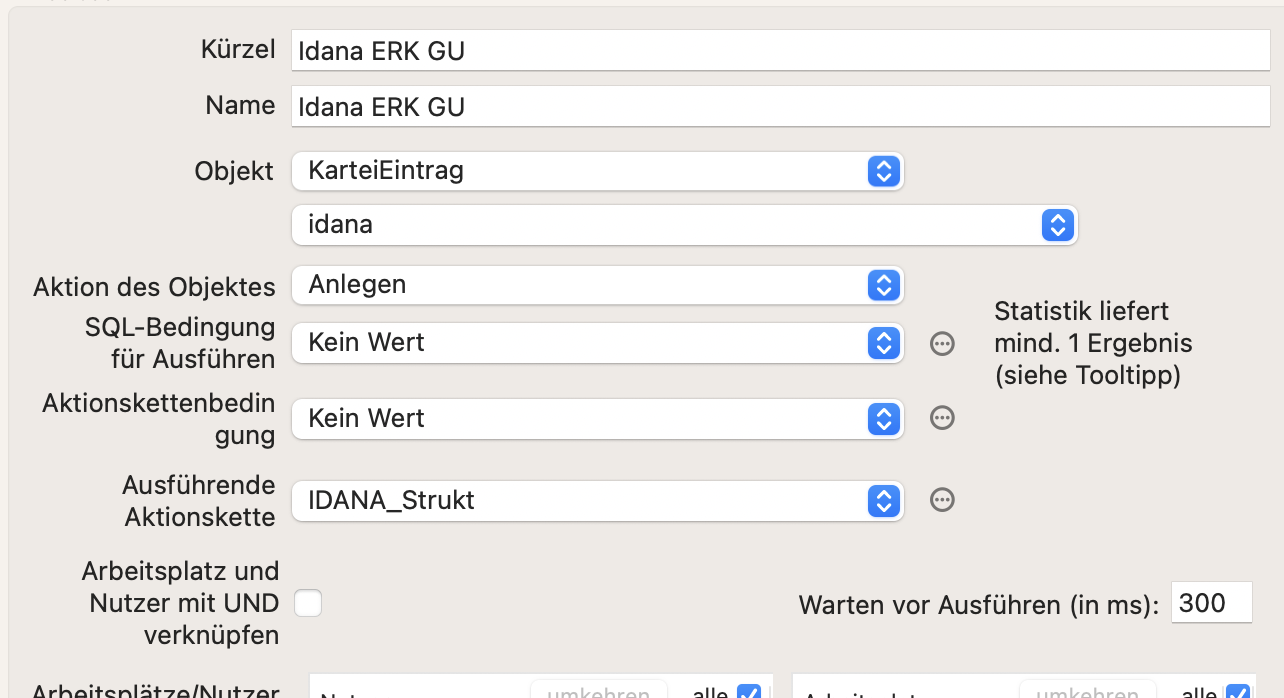Click the right 'umkehren' button
Image resolution: width=1284 pixels, height=698 pixels.
[1088, 690]
